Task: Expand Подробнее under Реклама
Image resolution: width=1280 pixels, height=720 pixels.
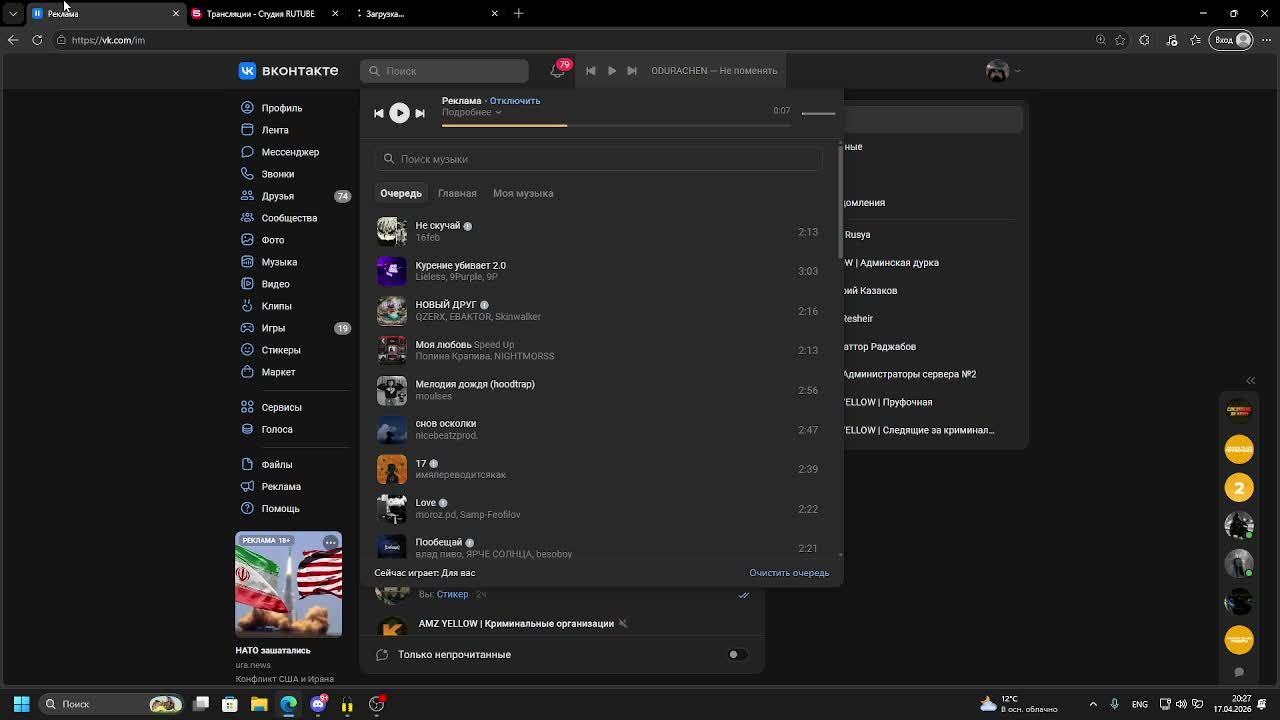Action: click(471, 112)
